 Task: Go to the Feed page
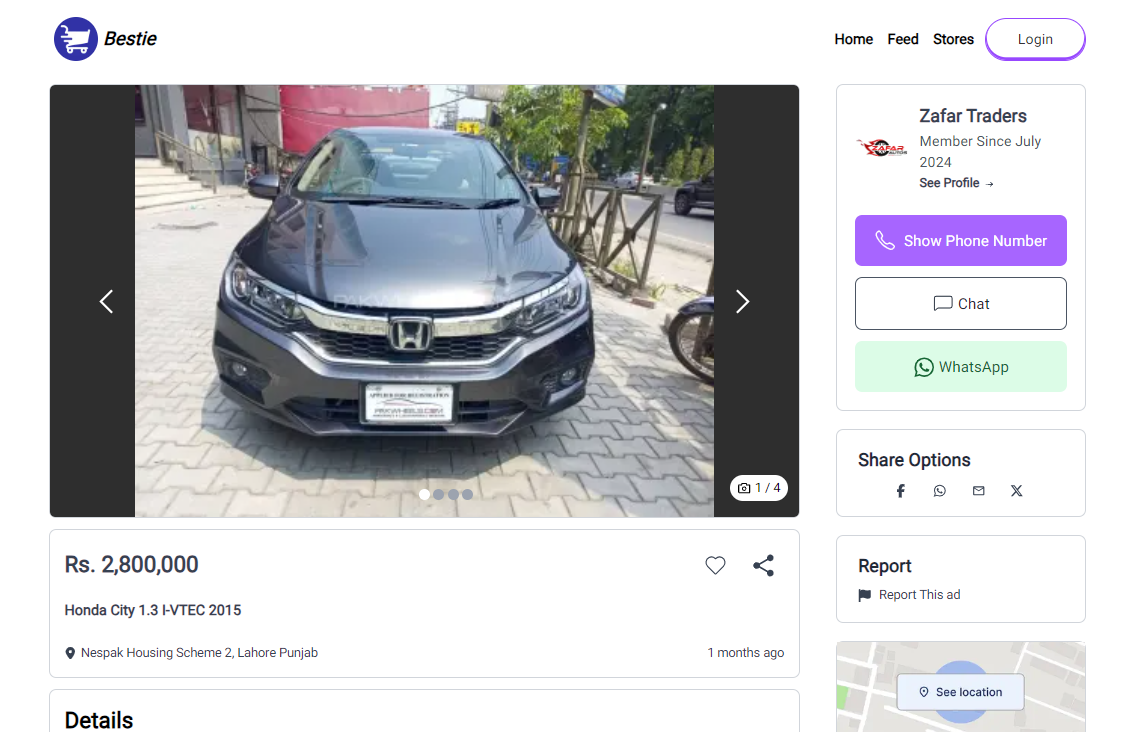tap(903, 39)
